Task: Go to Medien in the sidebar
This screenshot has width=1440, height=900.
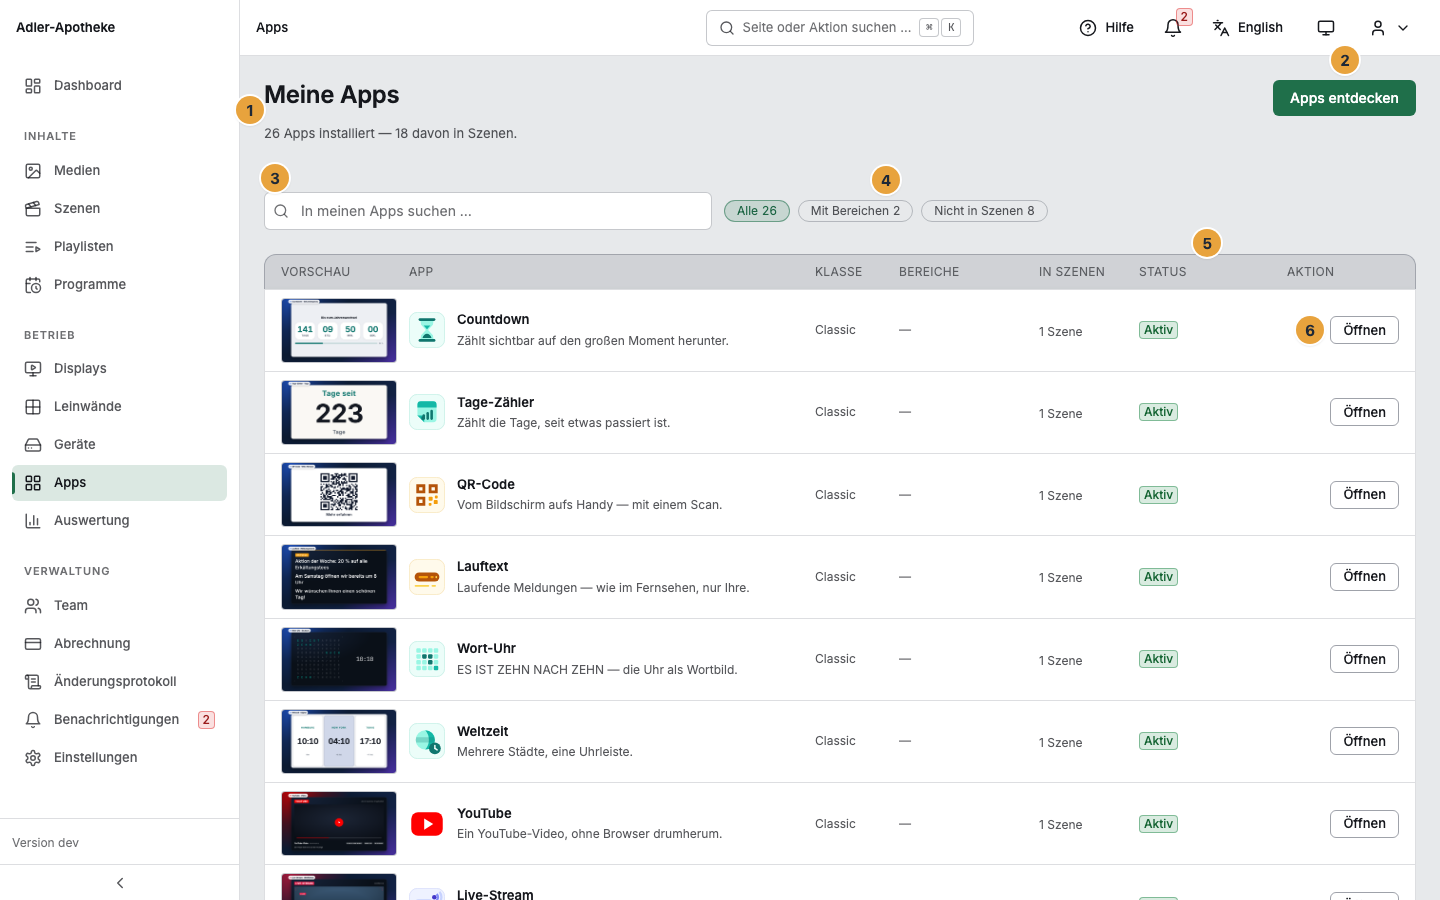Action: tap(119, 171)
